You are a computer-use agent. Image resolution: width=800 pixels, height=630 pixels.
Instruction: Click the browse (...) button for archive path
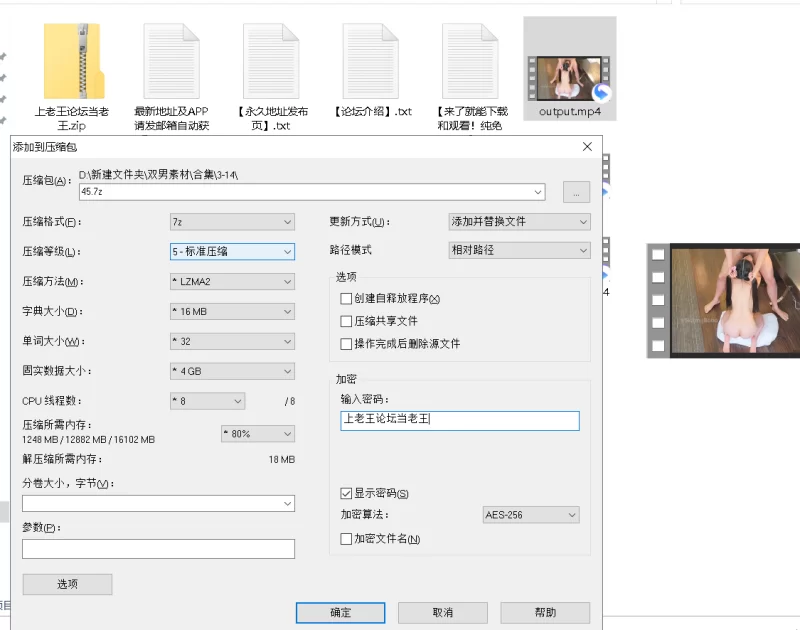[x=576, y=192]
